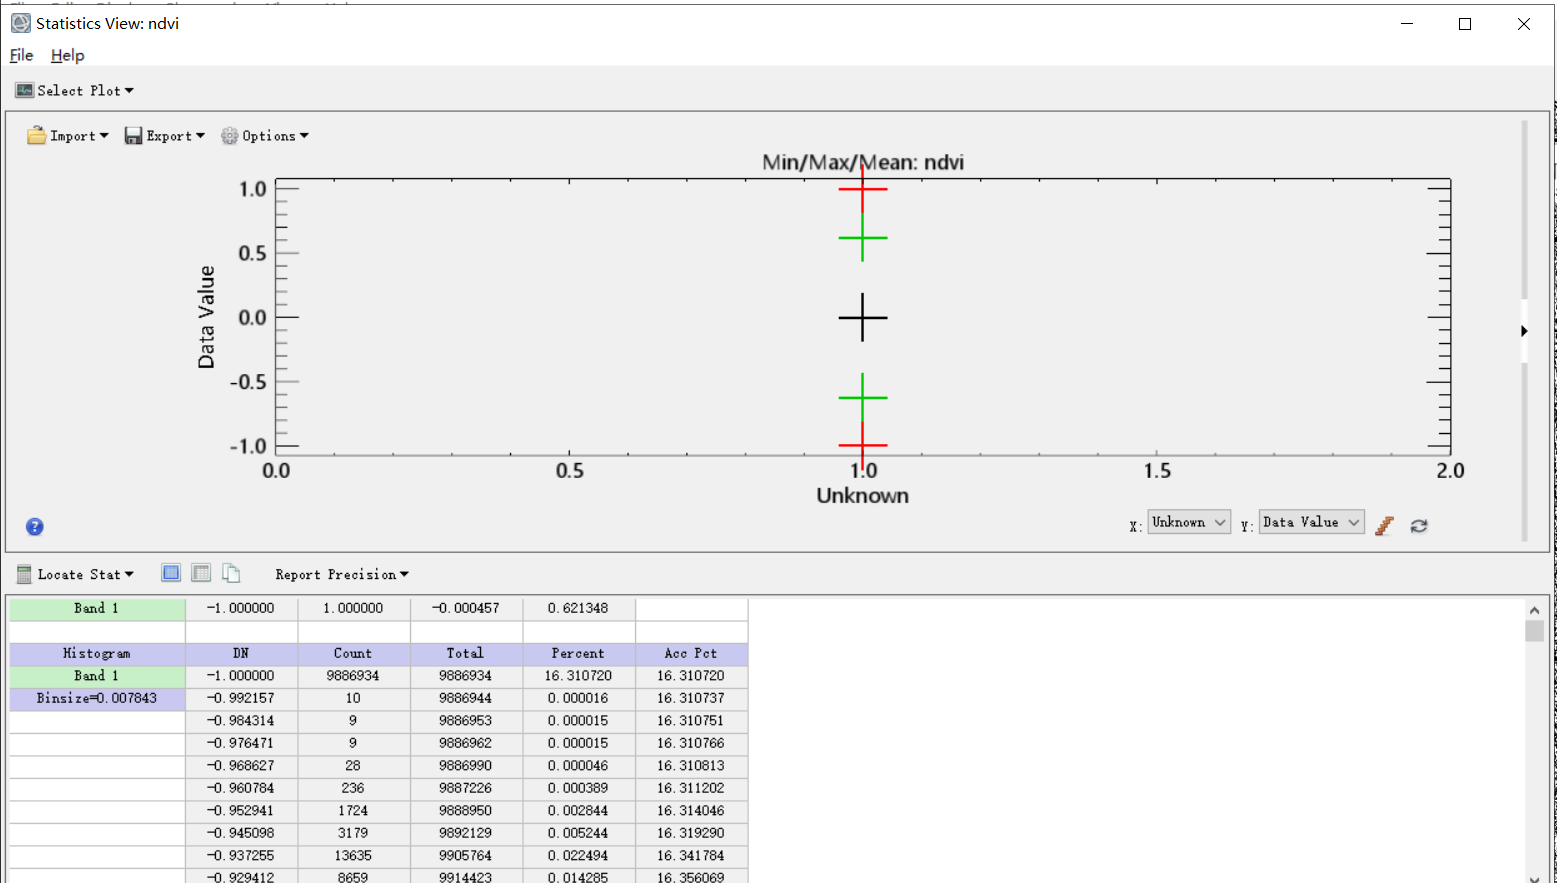The width and height of the screenshot is (1557, 883).
Task: Click the Export floppy disk icon
Action: coord(133,136)
